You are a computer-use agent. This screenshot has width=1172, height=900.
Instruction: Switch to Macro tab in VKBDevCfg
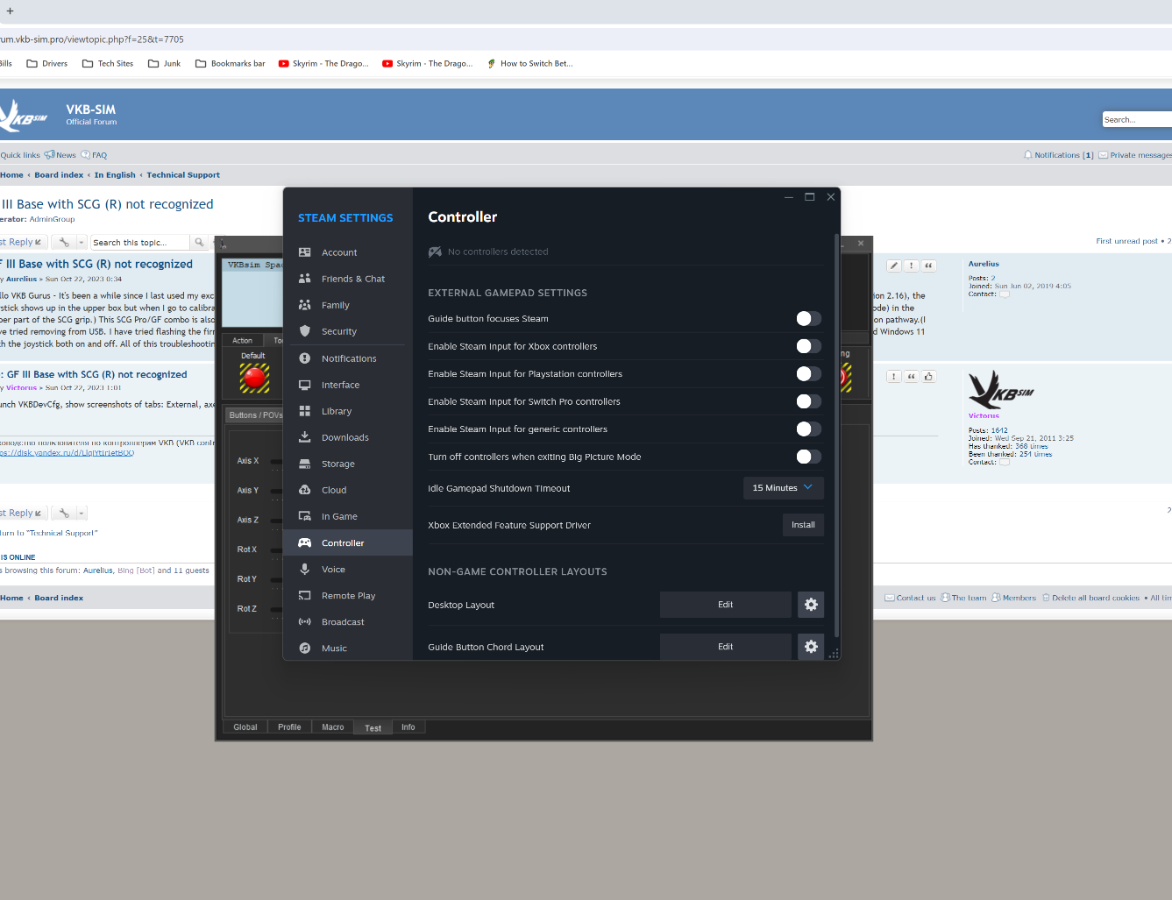(333, 727)
